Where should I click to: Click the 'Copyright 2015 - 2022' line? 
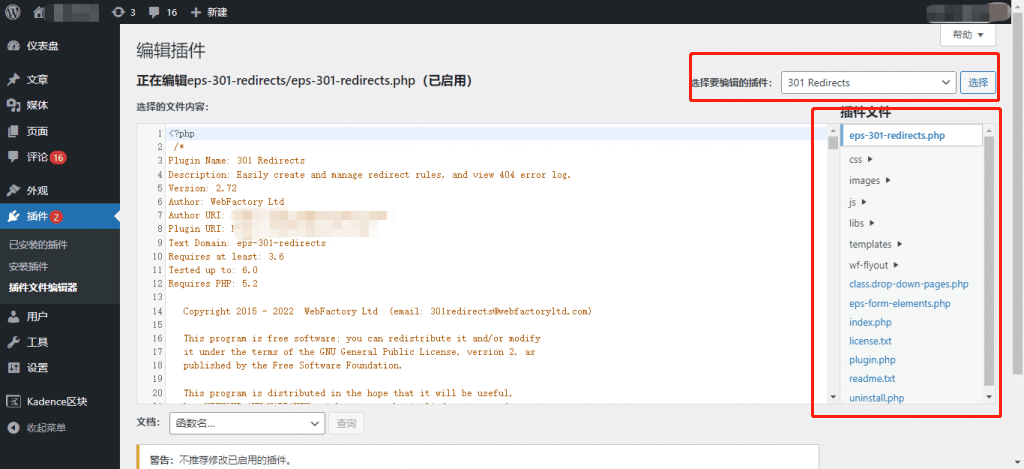coord(387,312)
